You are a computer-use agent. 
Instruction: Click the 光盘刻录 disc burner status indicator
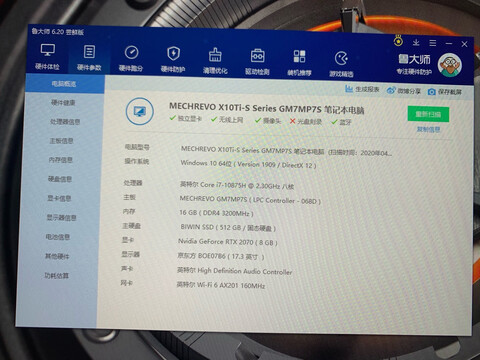306,121
